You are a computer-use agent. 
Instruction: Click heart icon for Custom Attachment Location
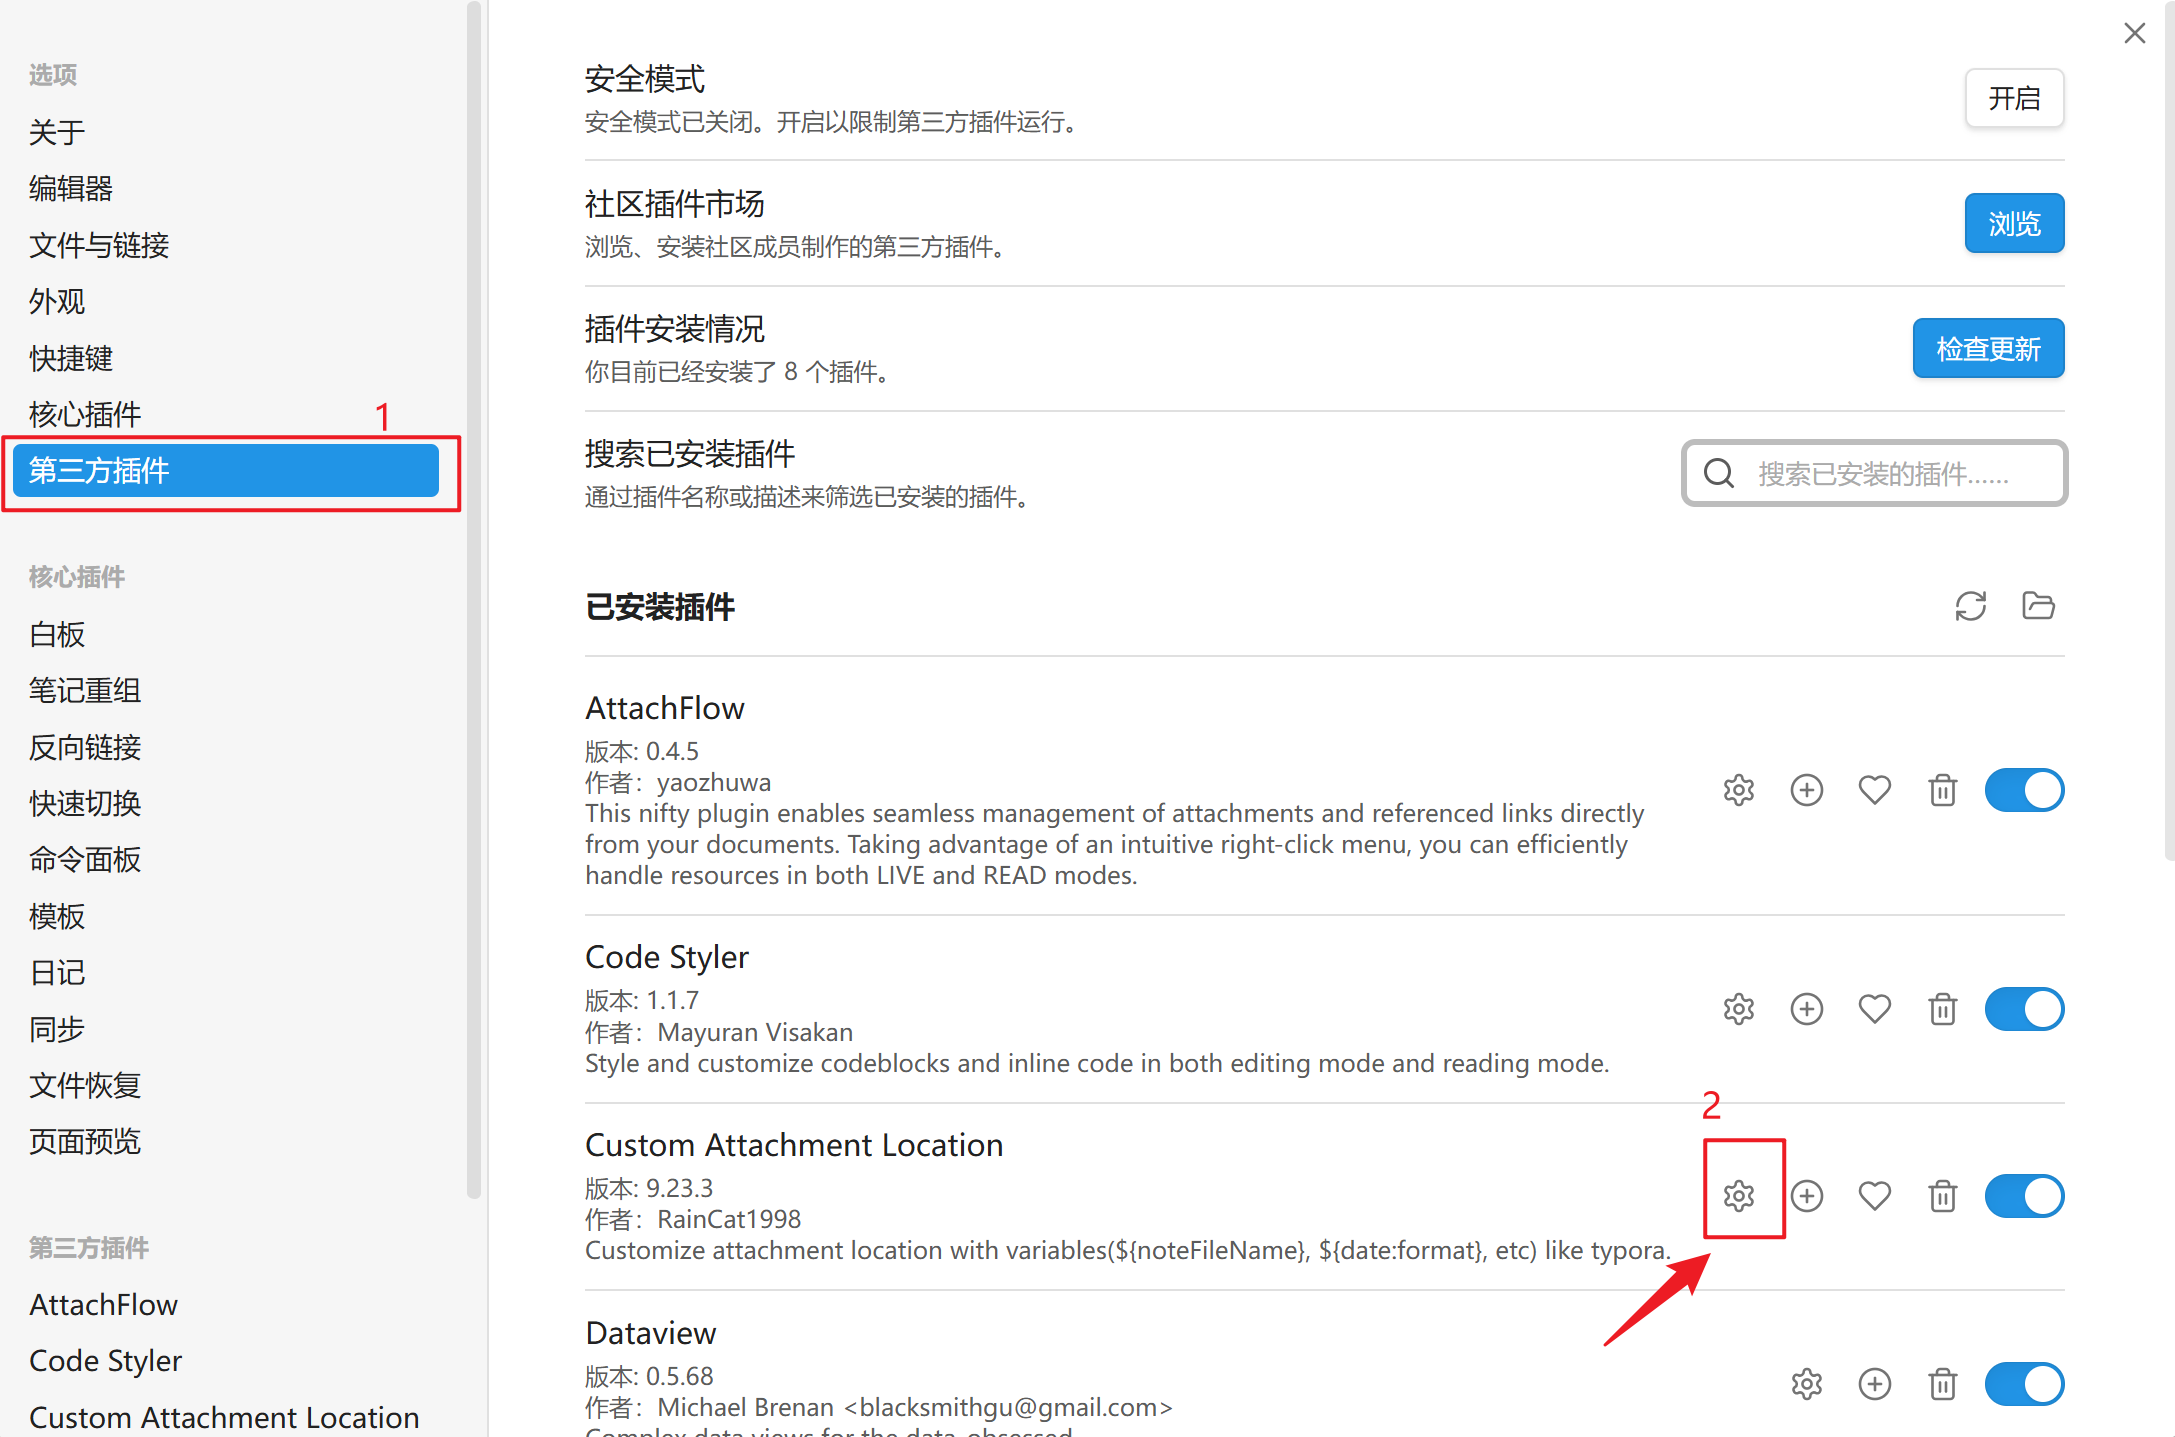click(1874, 1195)
